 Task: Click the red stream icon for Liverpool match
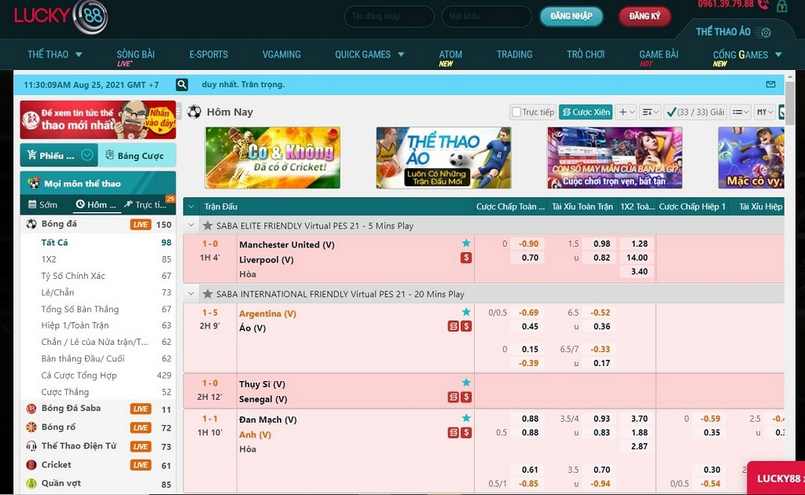466,258
